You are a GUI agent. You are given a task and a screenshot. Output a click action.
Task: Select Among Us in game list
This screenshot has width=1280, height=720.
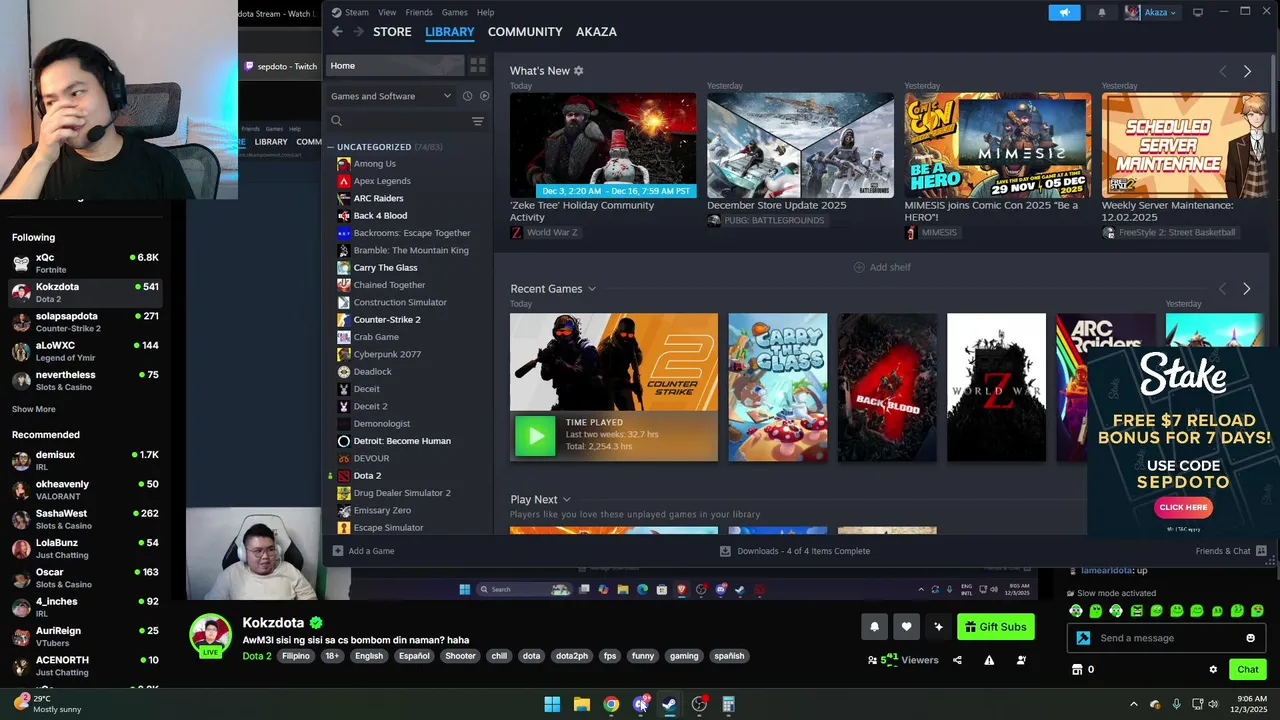(x=374, y=164)
